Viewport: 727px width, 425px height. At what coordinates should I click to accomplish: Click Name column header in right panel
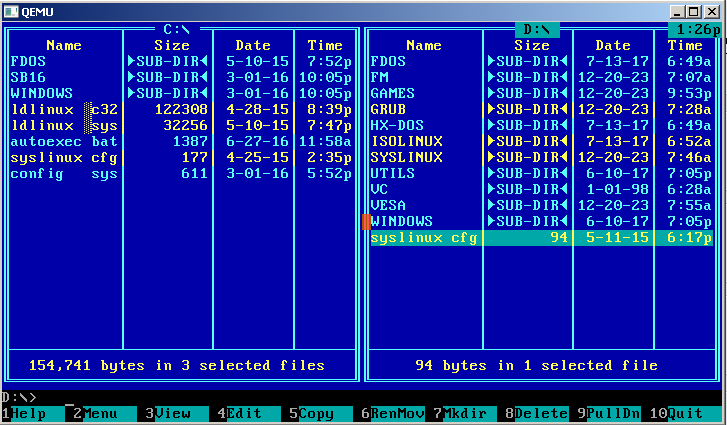pyautogui.click(x=424, y=45)
